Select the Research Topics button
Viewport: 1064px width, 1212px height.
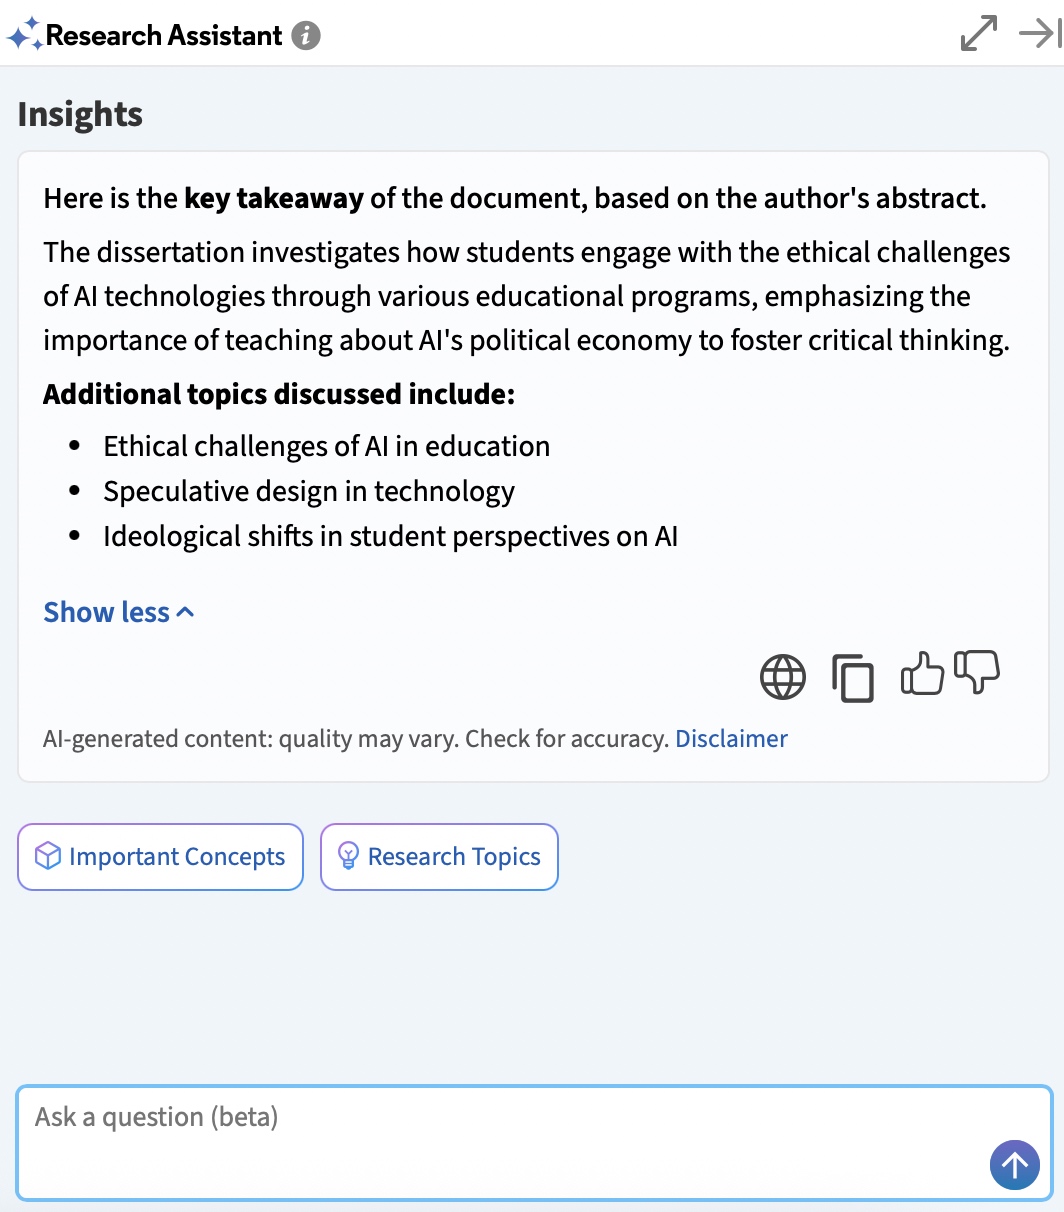click(439, 857)
